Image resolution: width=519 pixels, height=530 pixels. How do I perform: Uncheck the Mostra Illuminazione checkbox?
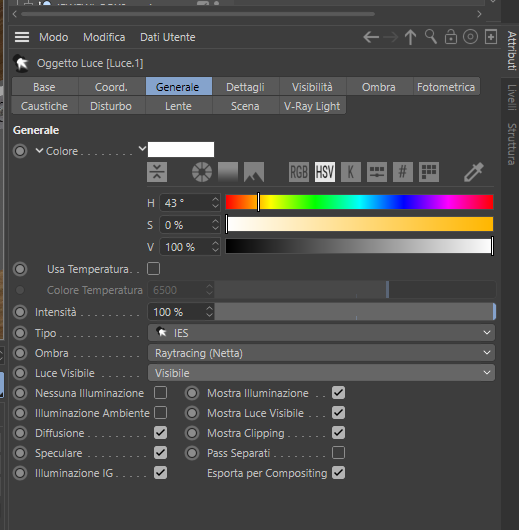(338, 393)
